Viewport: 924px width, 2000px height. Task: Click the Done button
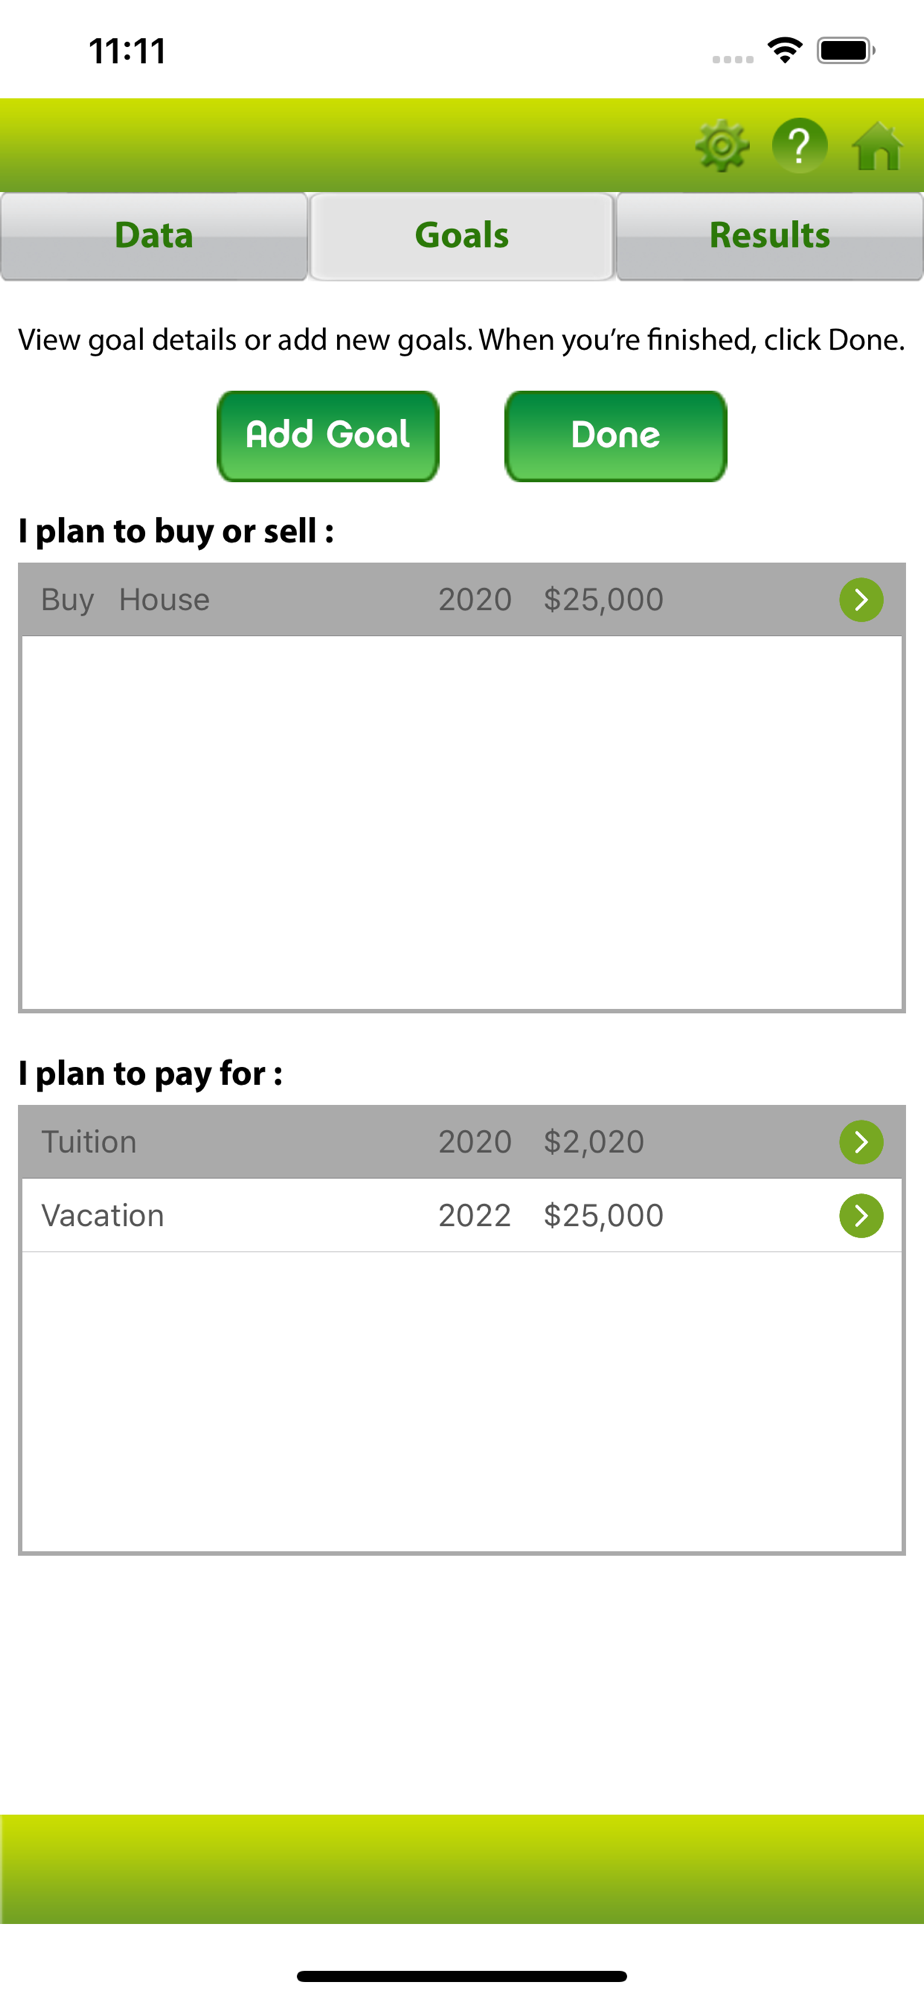pos(616,436)
